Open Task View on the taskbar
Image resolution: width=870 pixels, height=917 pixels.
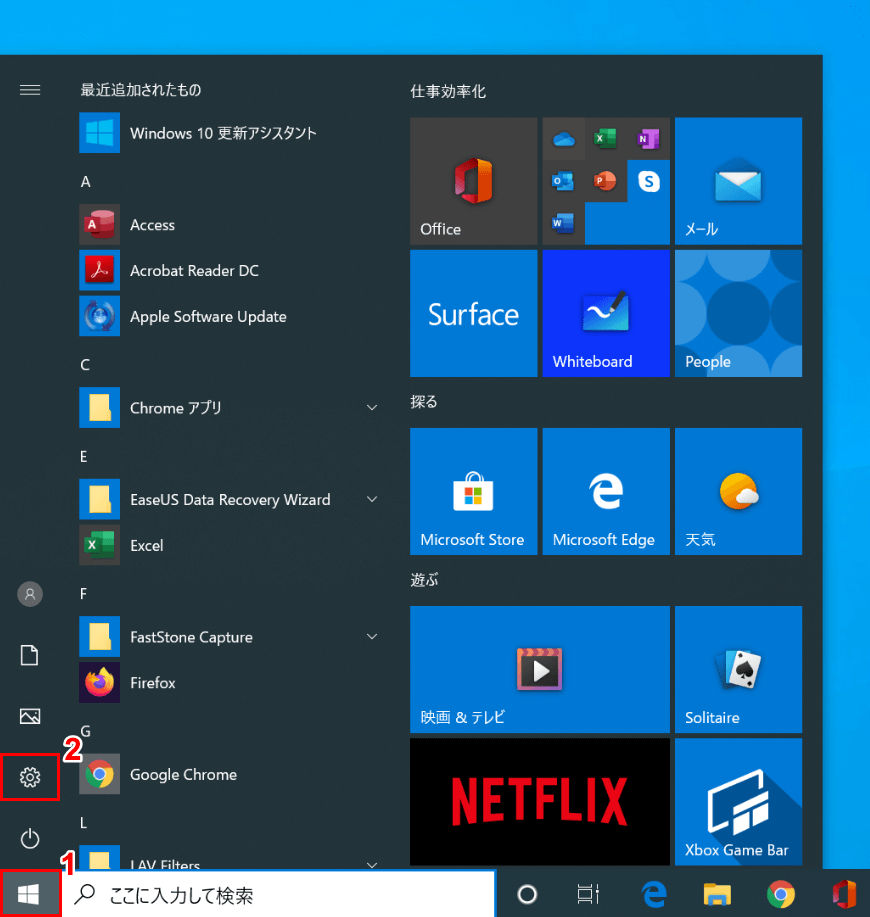point(588,894)
